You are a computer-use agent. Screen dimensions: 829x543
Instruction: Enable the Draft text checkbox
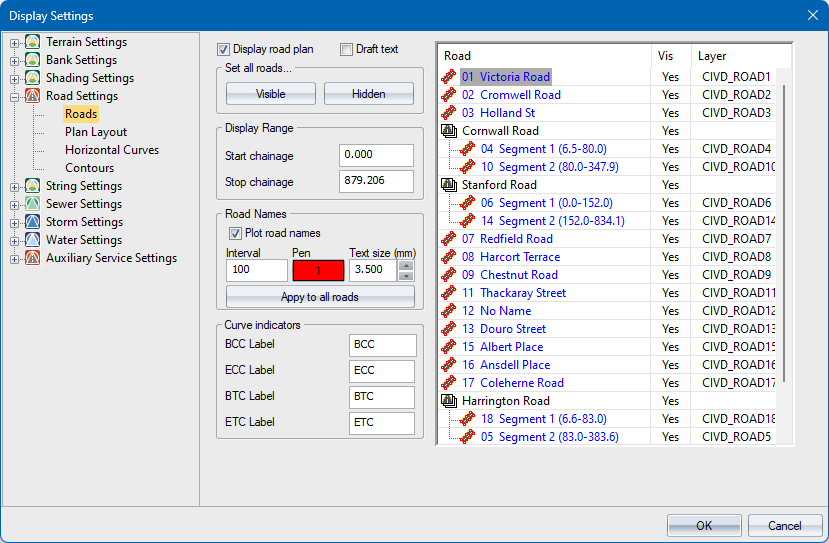point(346,49)
